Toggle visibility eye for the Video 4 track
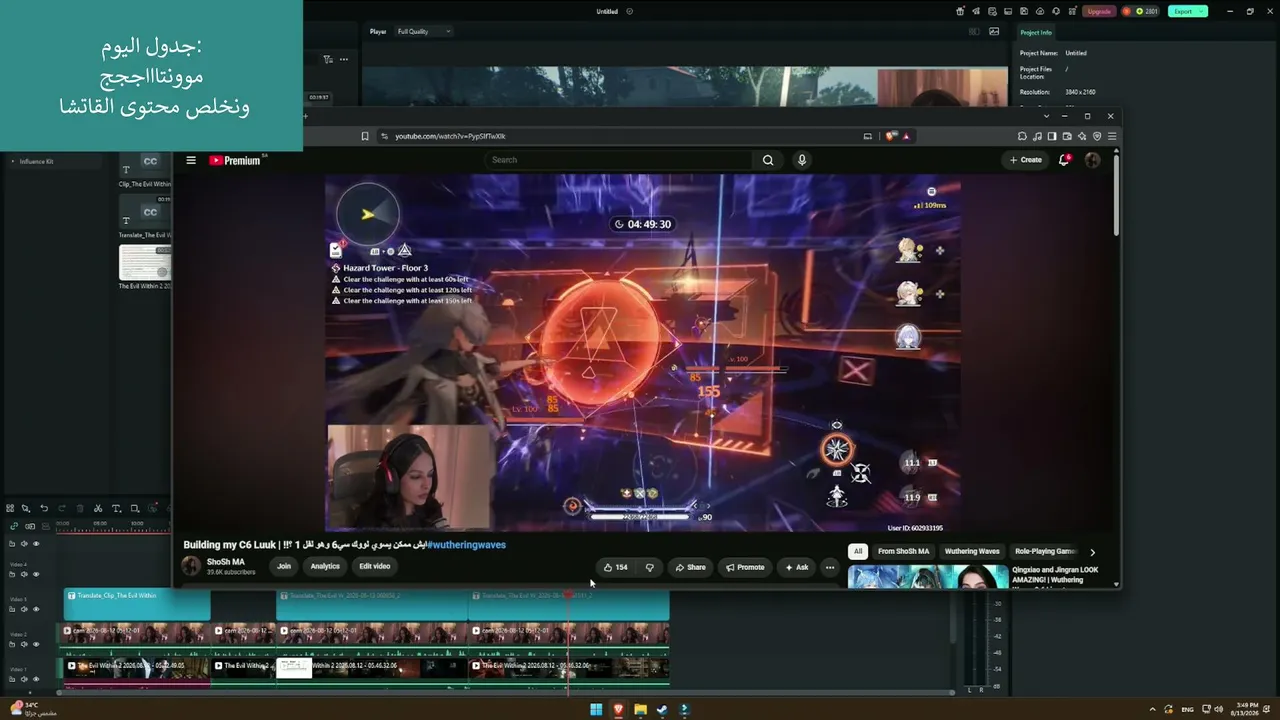 pyautogui.click(x=36, y=574)
